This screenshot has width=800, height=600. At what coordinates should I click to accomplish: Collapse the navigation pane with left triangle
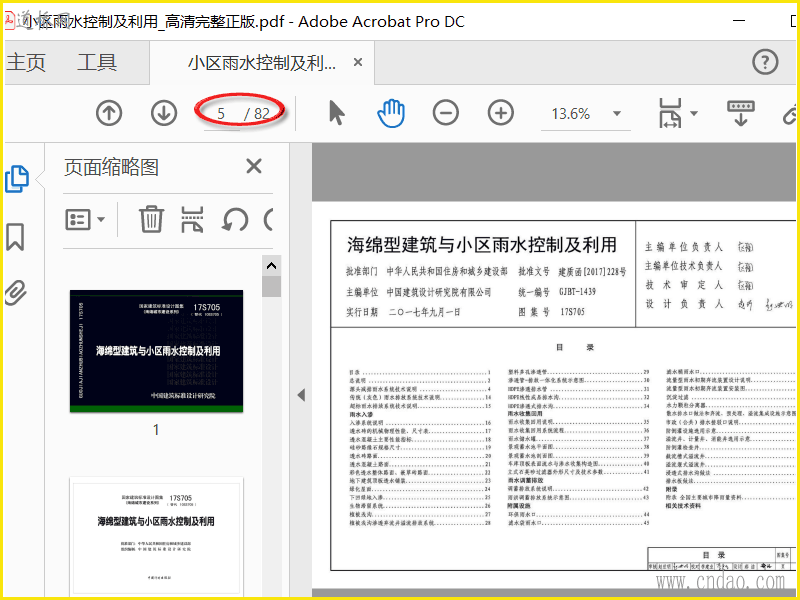pyautogui.click(x=301, y=395)
